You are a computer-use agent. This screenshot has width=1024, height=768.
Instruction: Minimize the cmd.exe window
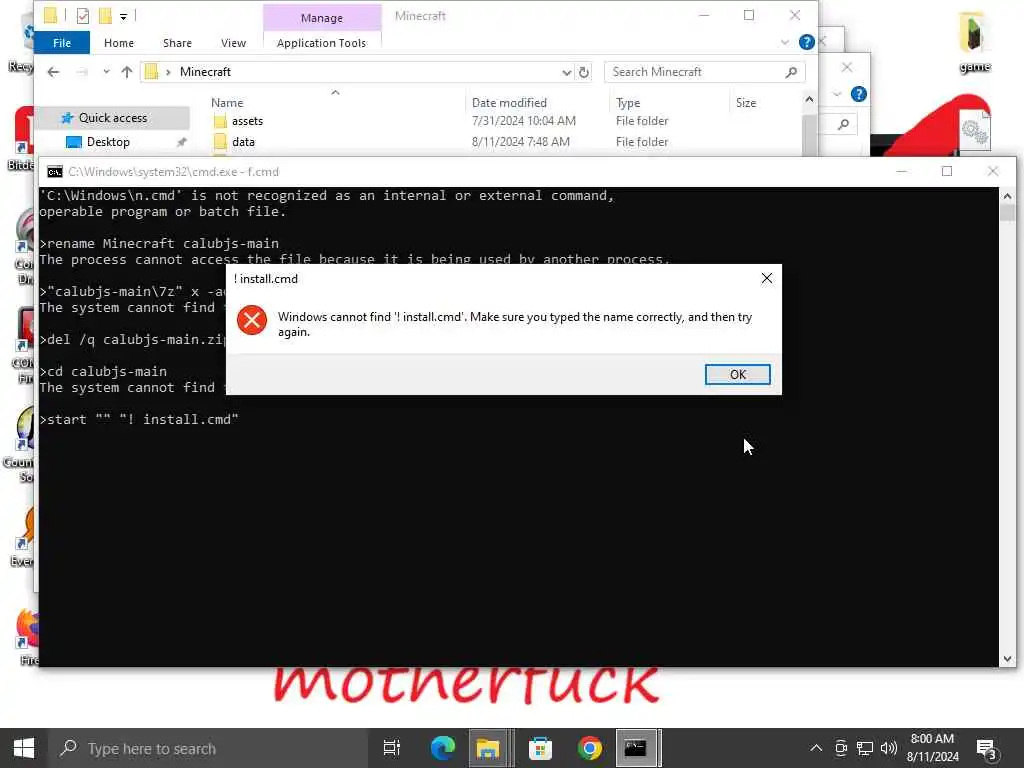tap(901, 171)
